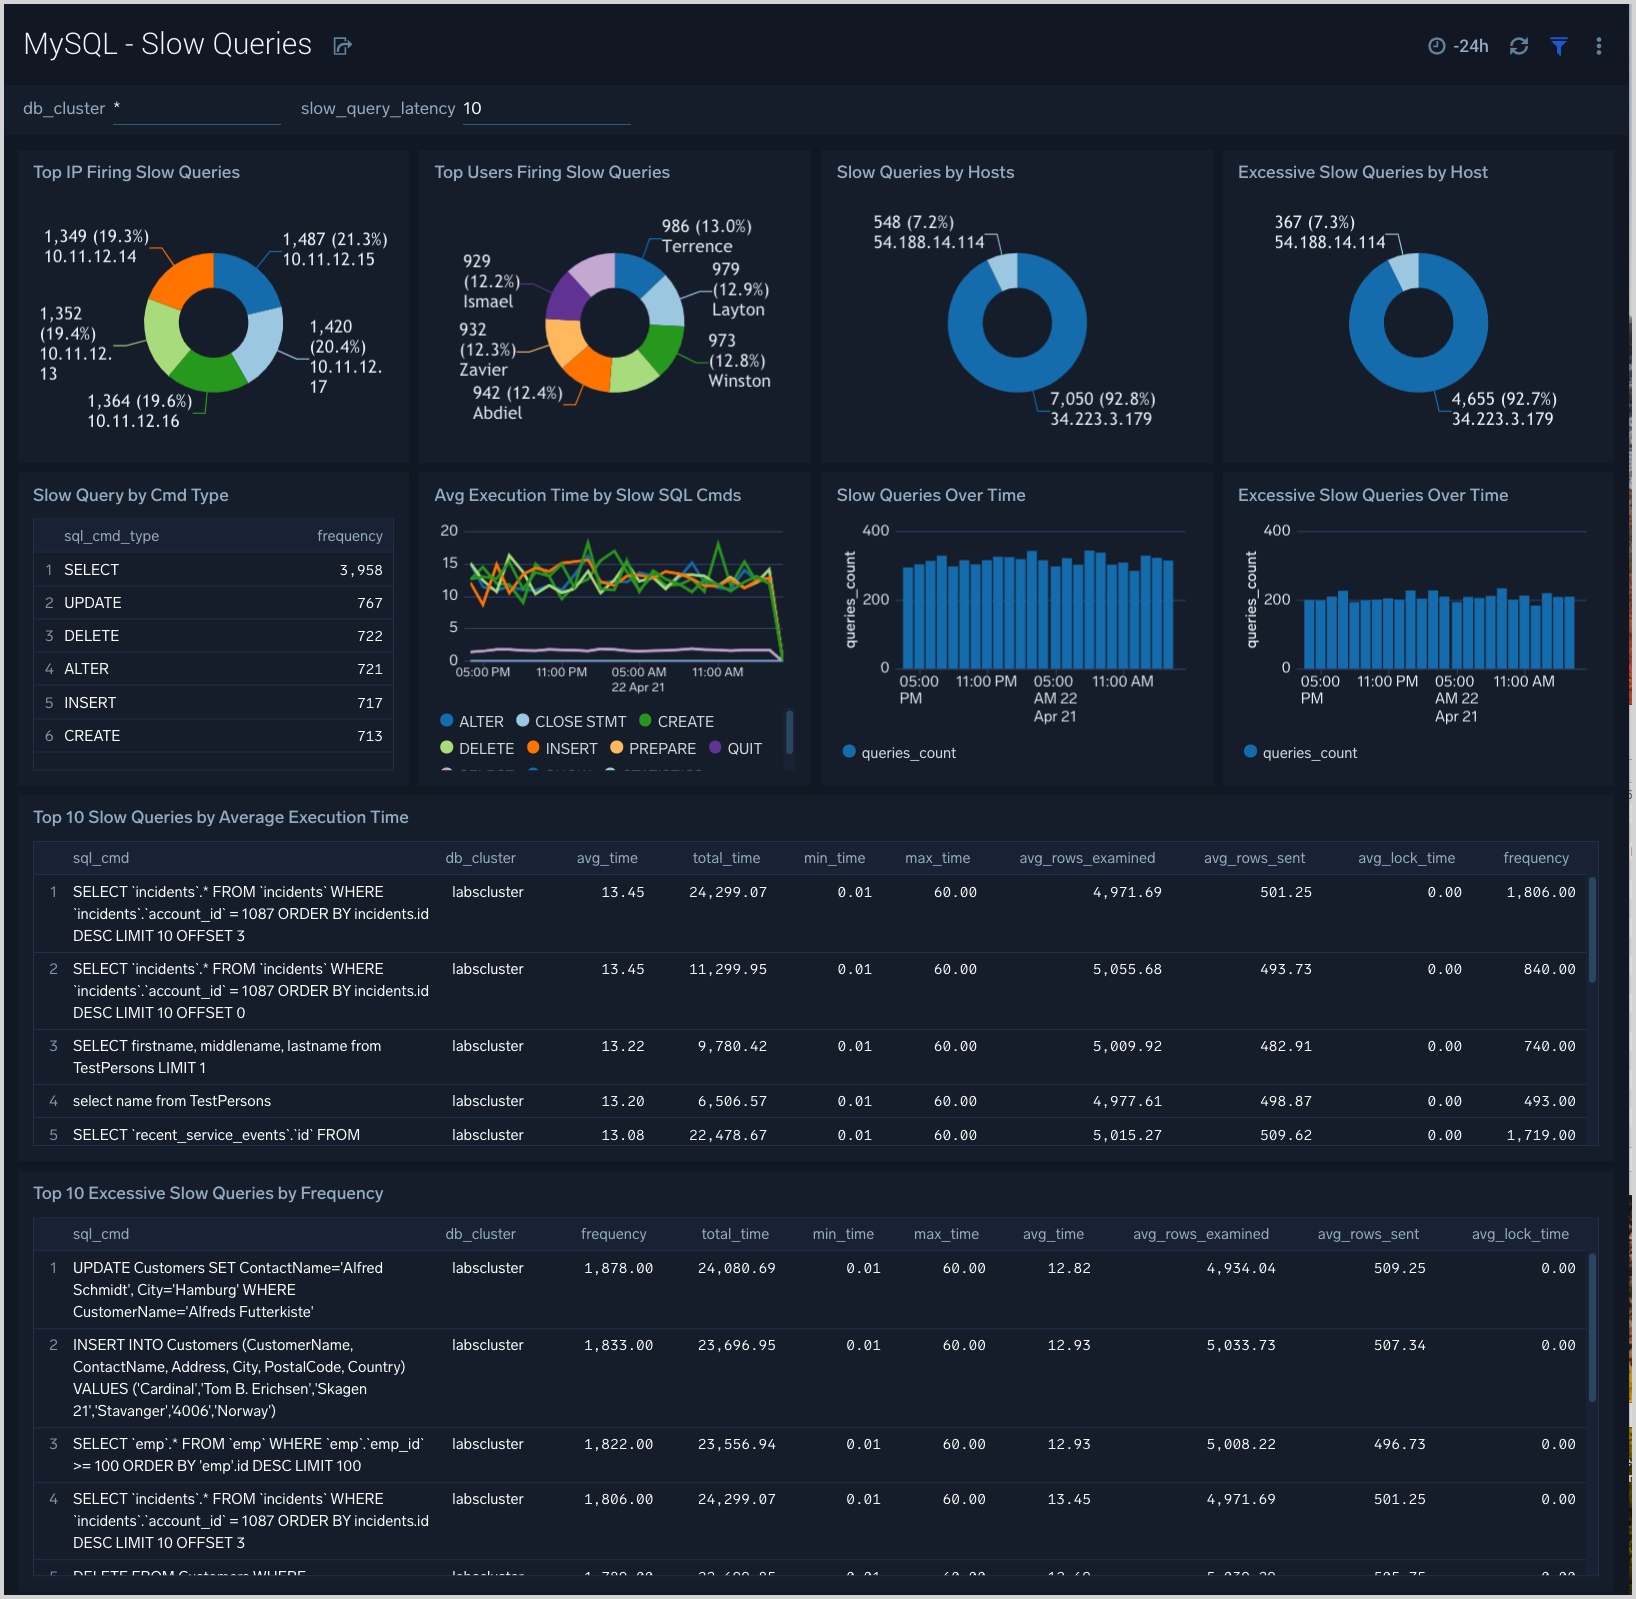Edit the slow_query_latency value of 10
This screenshot has width=1636, height=1599.
(545, 108)
